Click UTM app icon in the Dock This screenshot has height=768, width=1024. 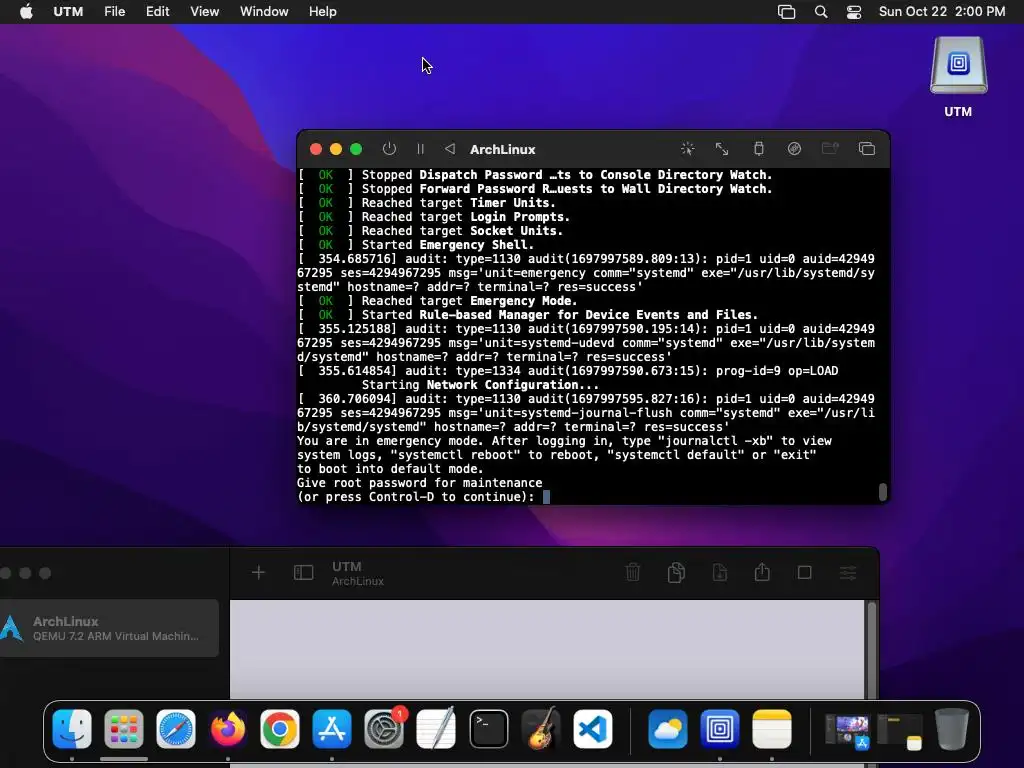pyautogui.click(x=720, y=729)
